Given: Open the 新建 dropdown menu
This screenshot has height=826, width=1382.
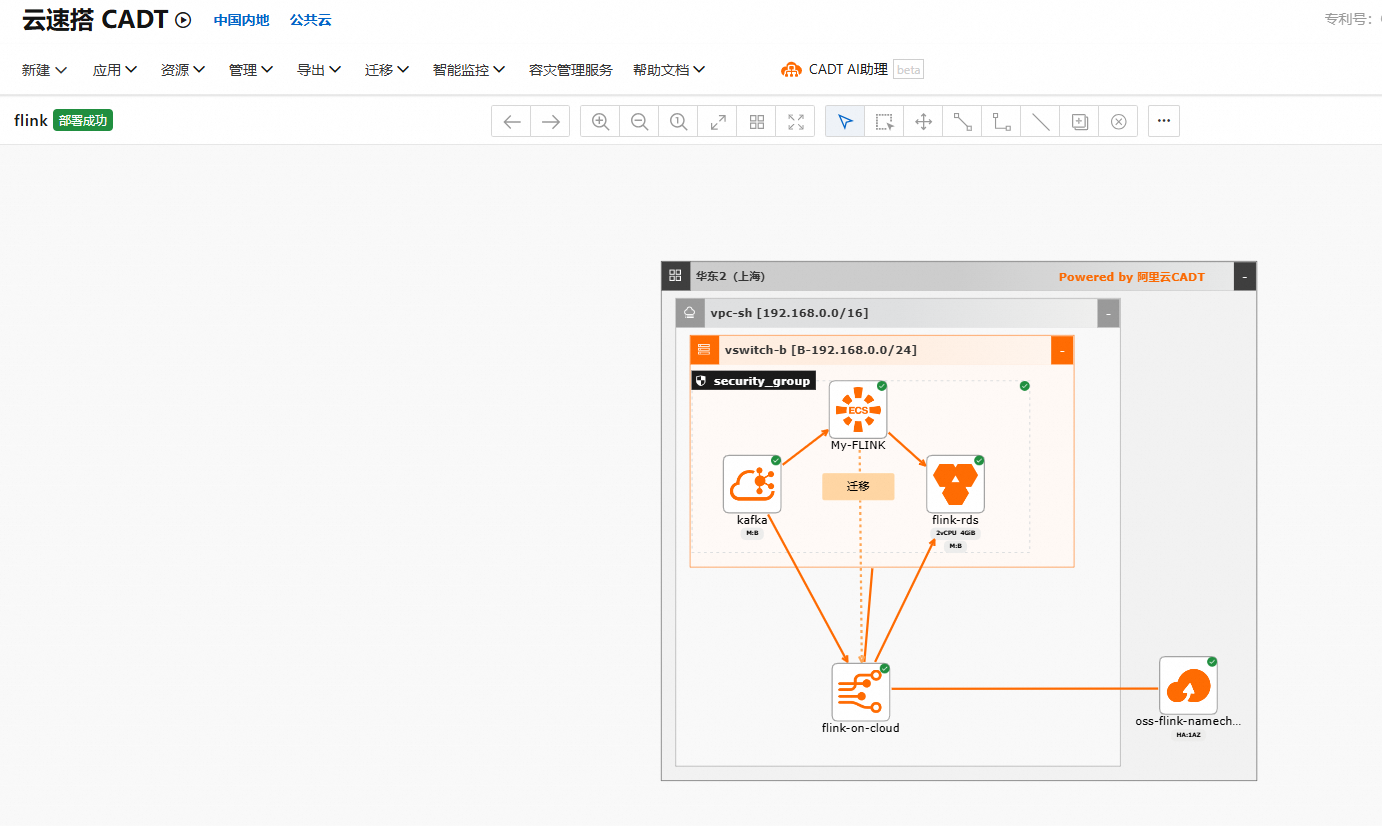Looking at the screenshot, I should pyautogui.click(x=45, y=70).
